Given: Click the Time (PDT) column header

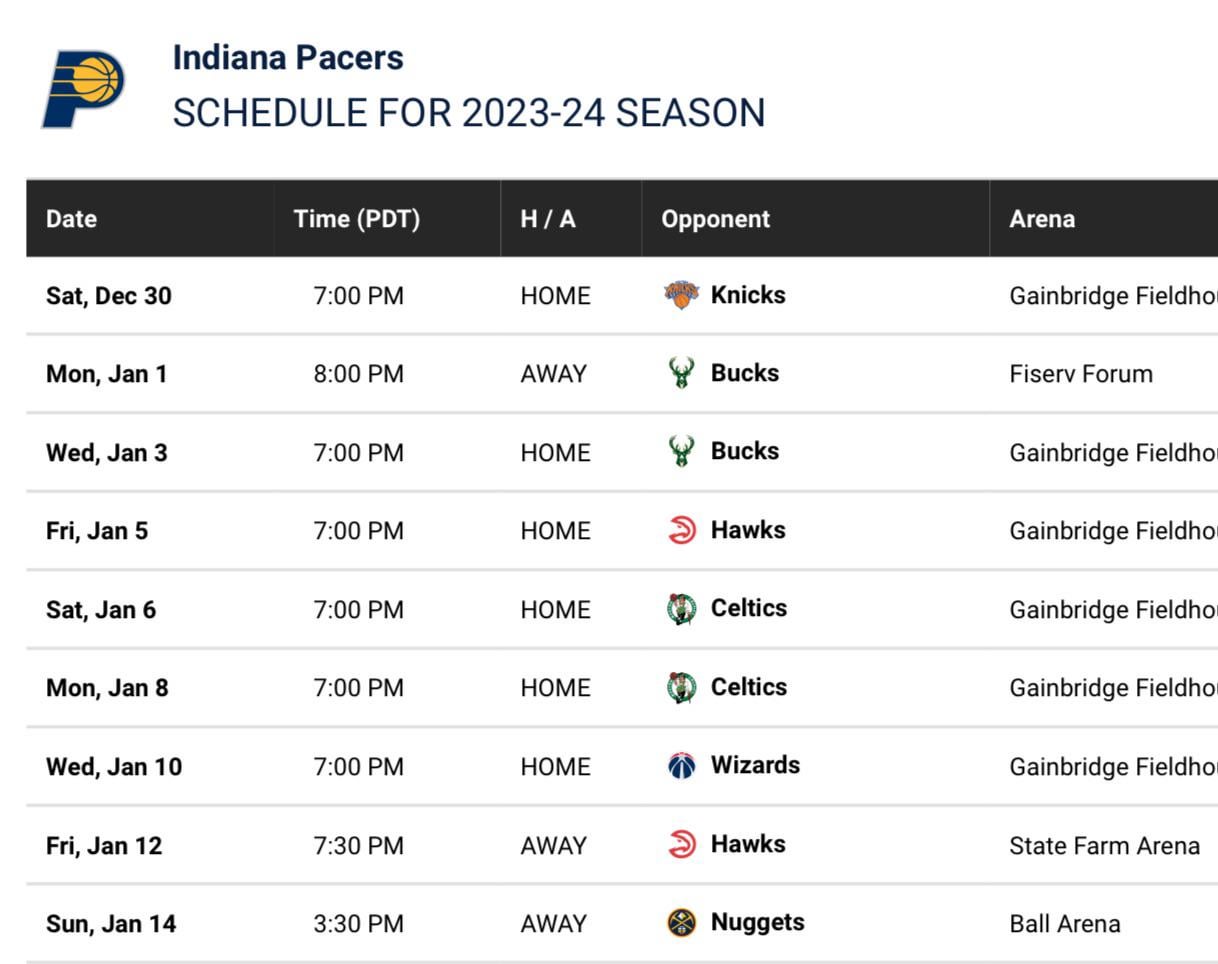Looking at the screenshot, I should 356,219.
